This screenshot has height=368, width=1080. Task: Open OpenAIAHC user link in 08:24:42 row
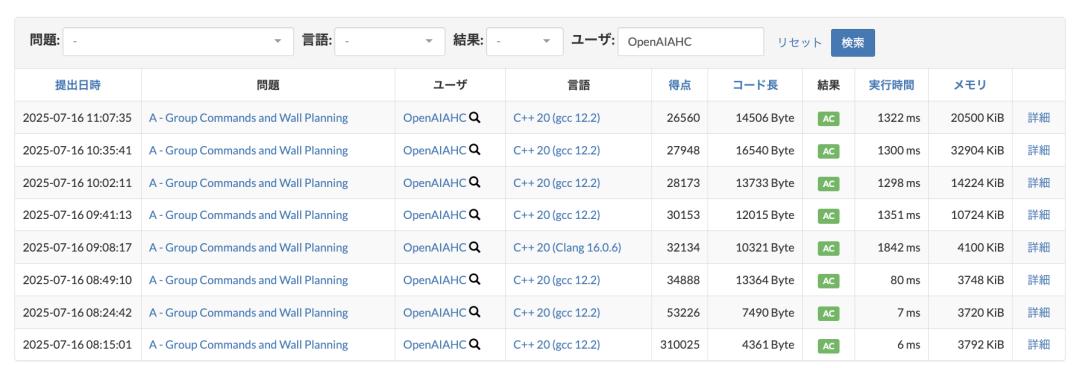point(435,312)
